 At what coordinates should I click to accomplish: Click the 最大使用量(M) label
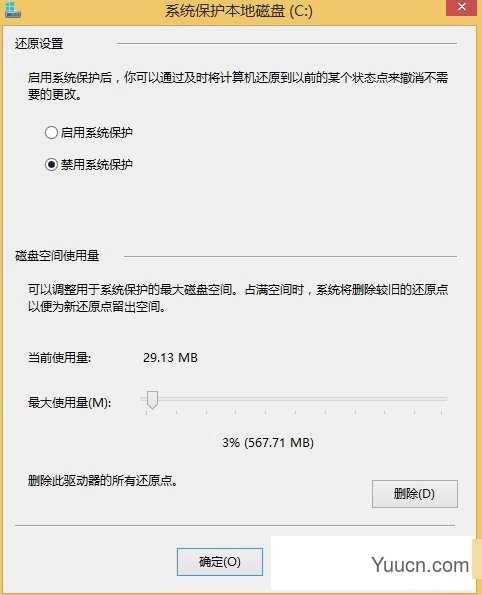point(69,402)
